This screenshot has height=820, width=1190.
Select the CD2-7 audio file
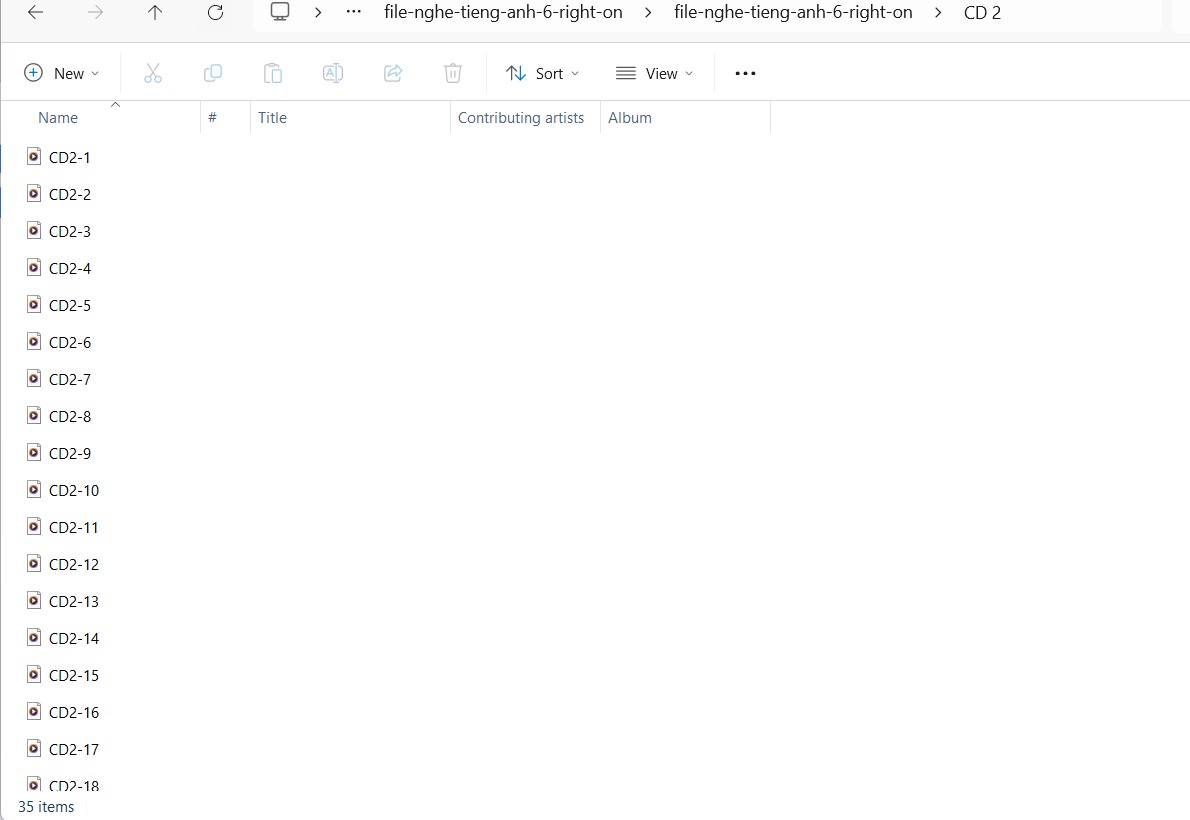click(x=70, y=380)
